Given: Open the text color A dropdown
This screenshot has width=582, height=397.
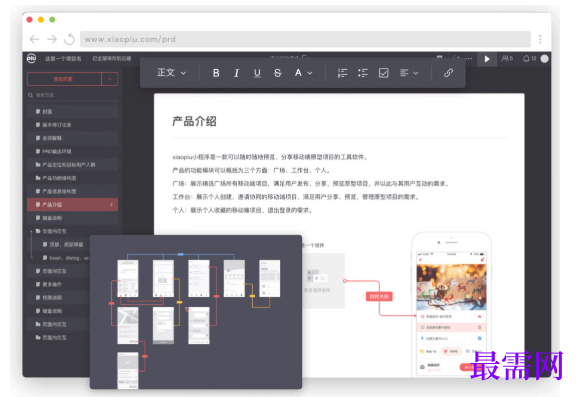Looking at the screenshot, I should pos(303,73).
